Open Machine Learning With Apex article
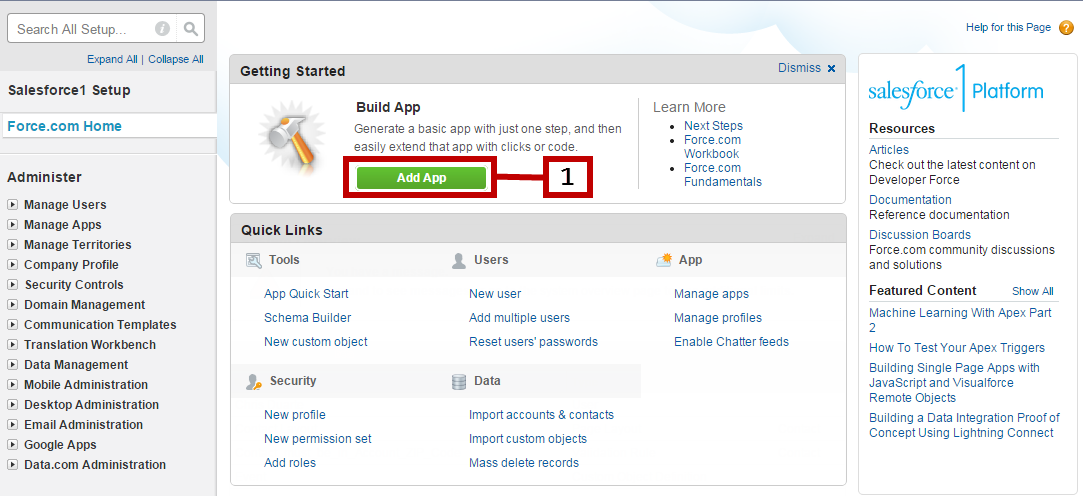 [x=960, y=320]
